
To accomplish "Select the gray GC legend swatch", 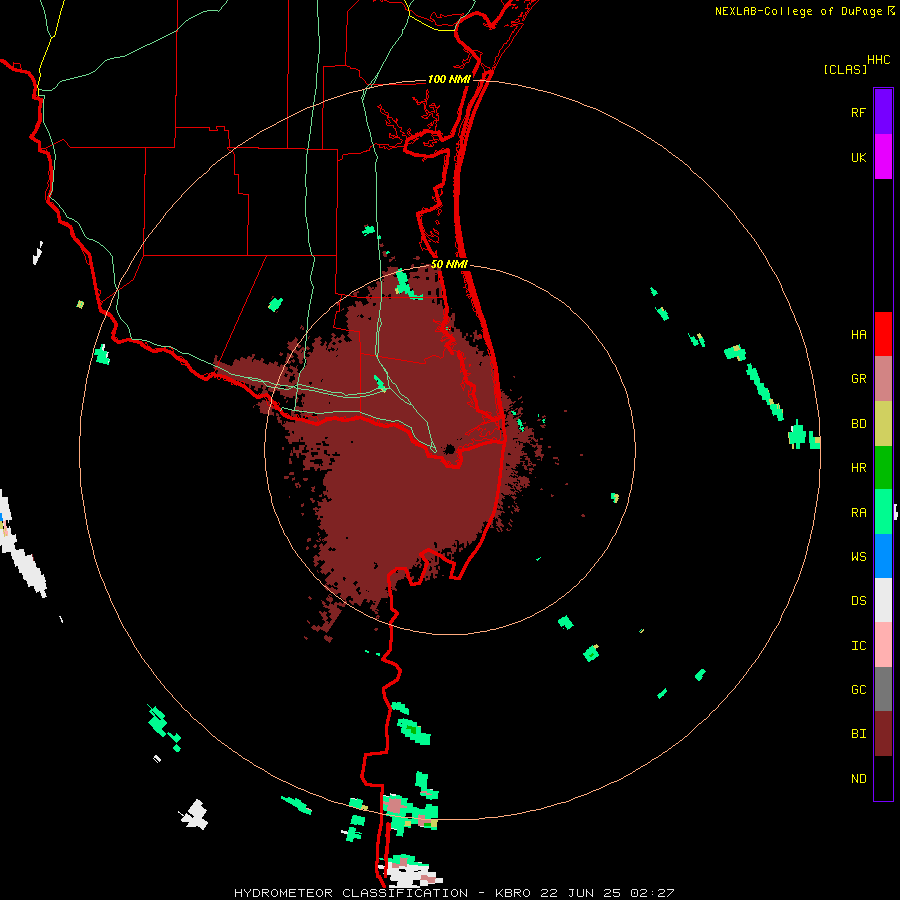I will tap(883, 689).
